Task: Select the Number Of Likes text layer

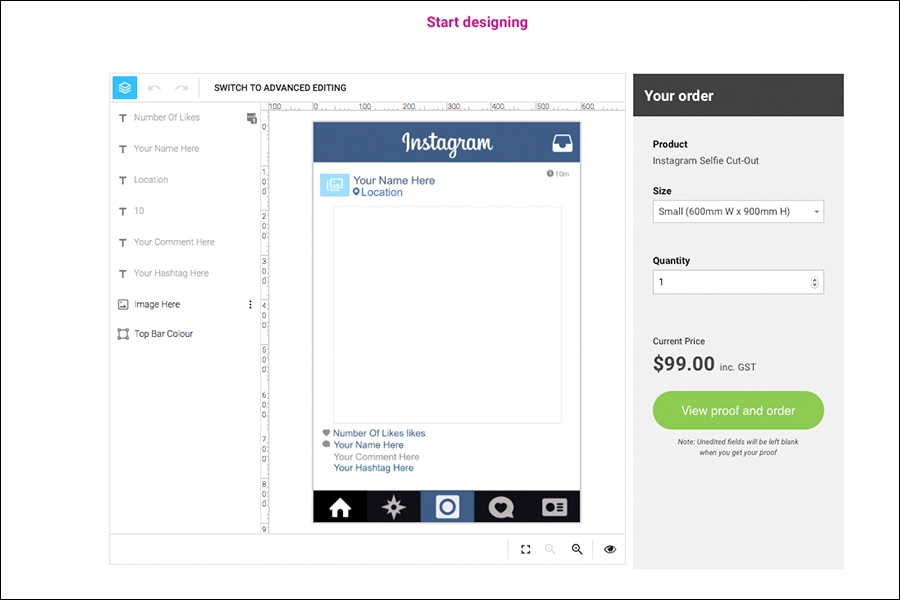Action: pyautogui.click(x=166, y=117)
